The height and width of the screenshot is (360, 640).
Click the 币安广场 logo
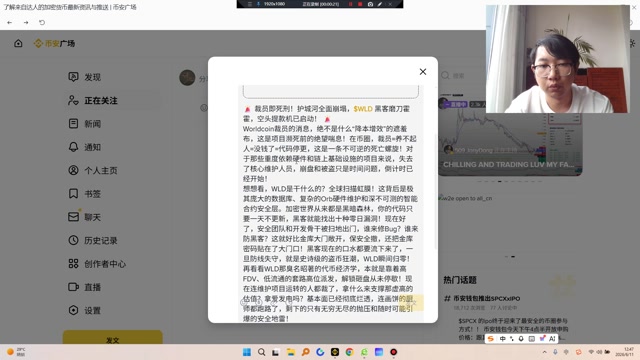click(54, 43)
